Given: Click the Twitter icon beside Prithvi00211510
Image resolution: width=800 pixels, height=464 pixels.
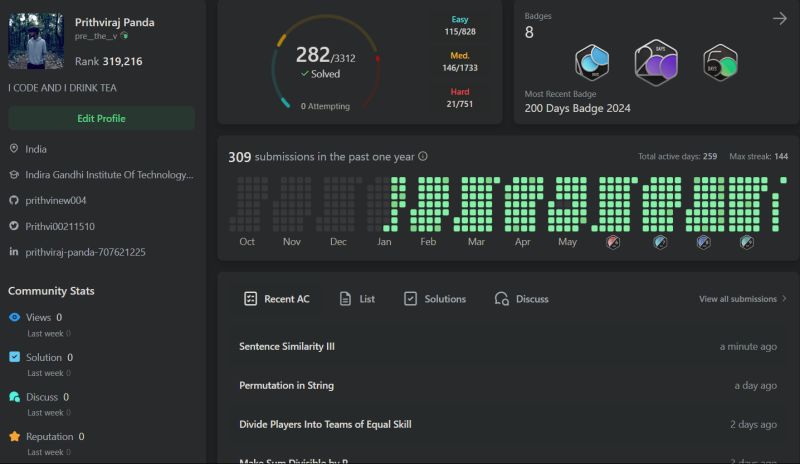Looking at the screenshot, I should [x=14, y=226].
